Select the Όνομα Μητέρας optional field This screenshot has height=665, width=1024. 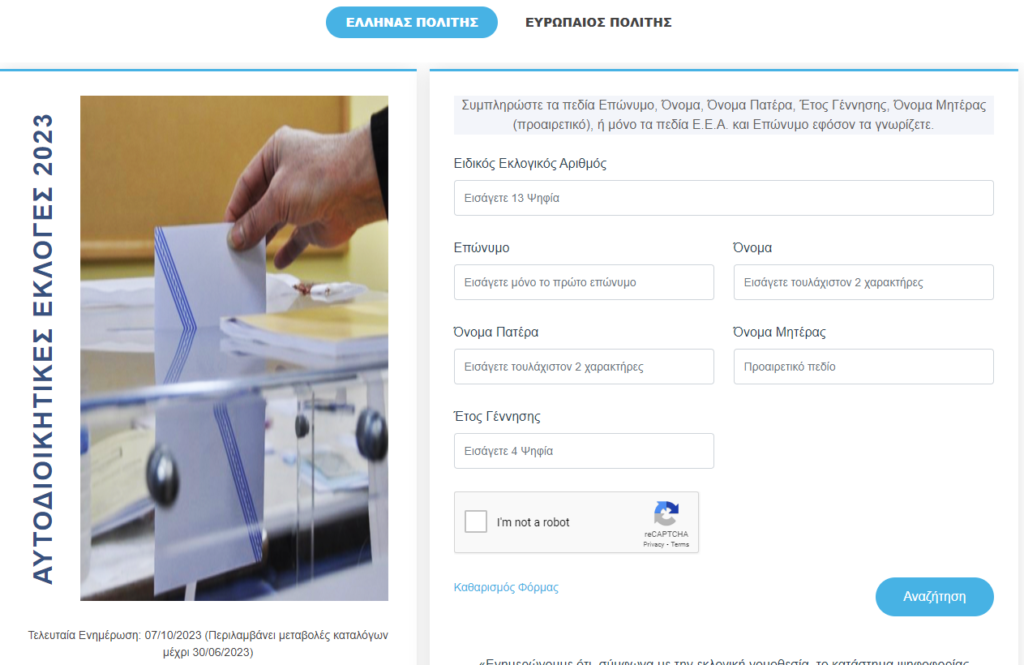click(x=863, y=366)
